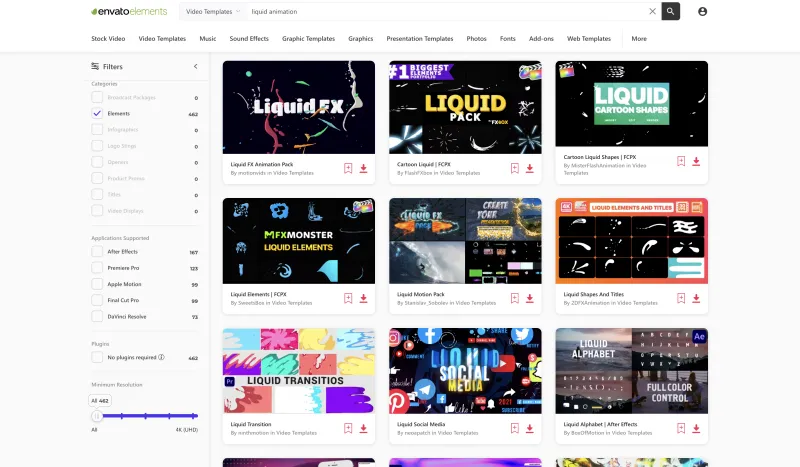Open the Video Templates search dropdown
This screenshot has width=800, height=467.
(x=213, y=11)
